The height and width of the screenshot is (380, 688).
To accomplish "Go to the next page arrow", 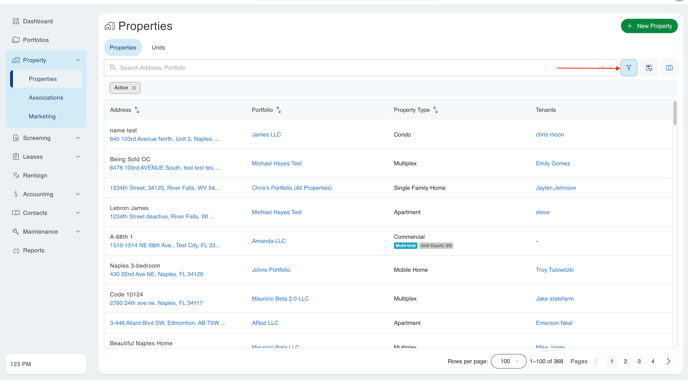I will [668, 361].
